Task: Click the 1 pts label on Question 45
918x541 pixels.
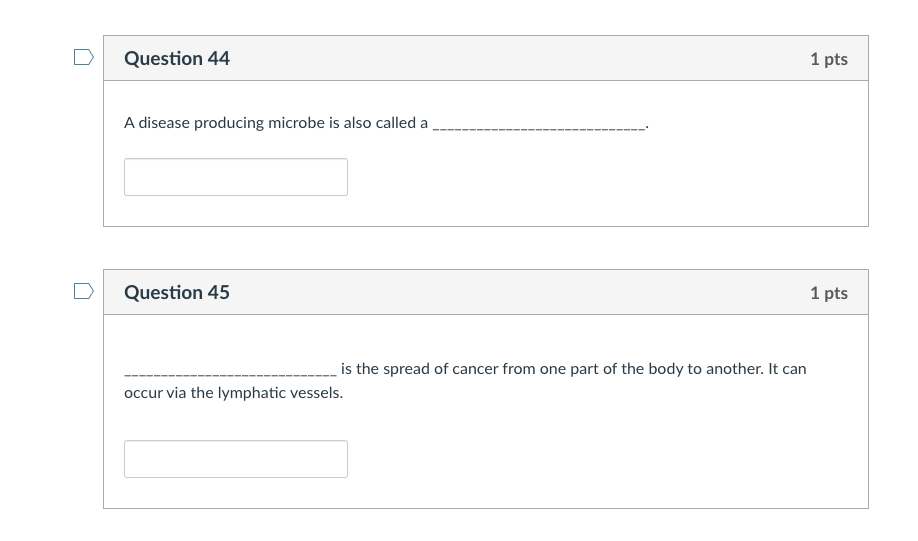Action: click(828, 293)
